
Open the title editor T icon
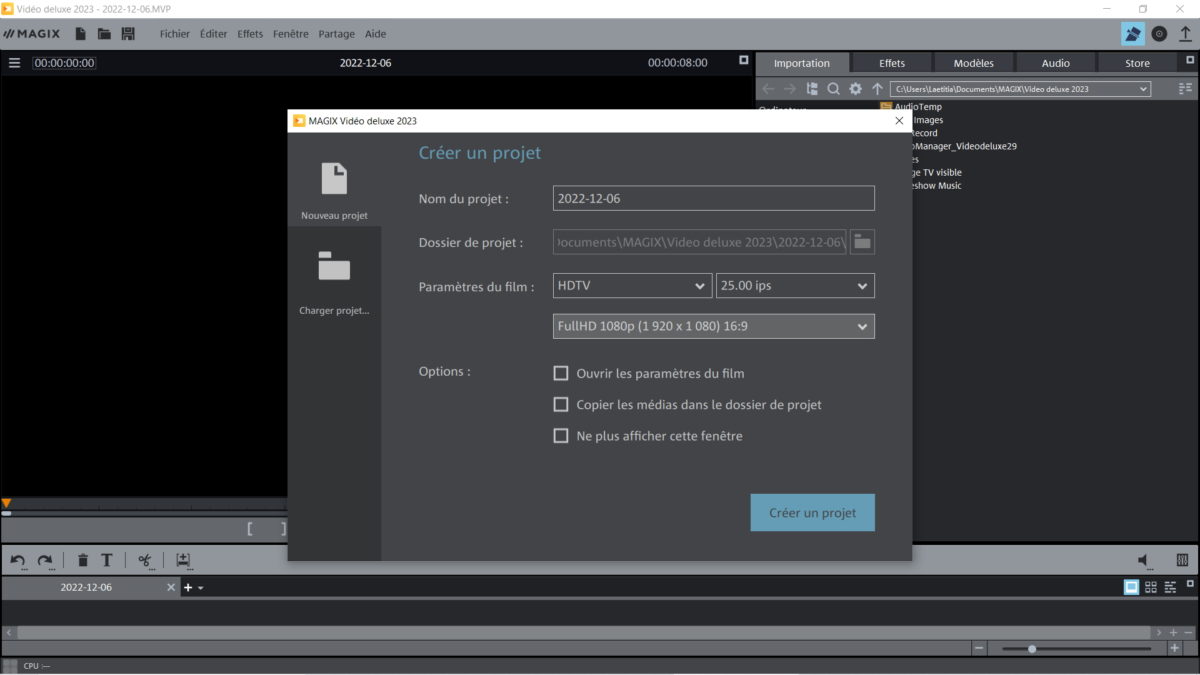click(x=106, y=561)
